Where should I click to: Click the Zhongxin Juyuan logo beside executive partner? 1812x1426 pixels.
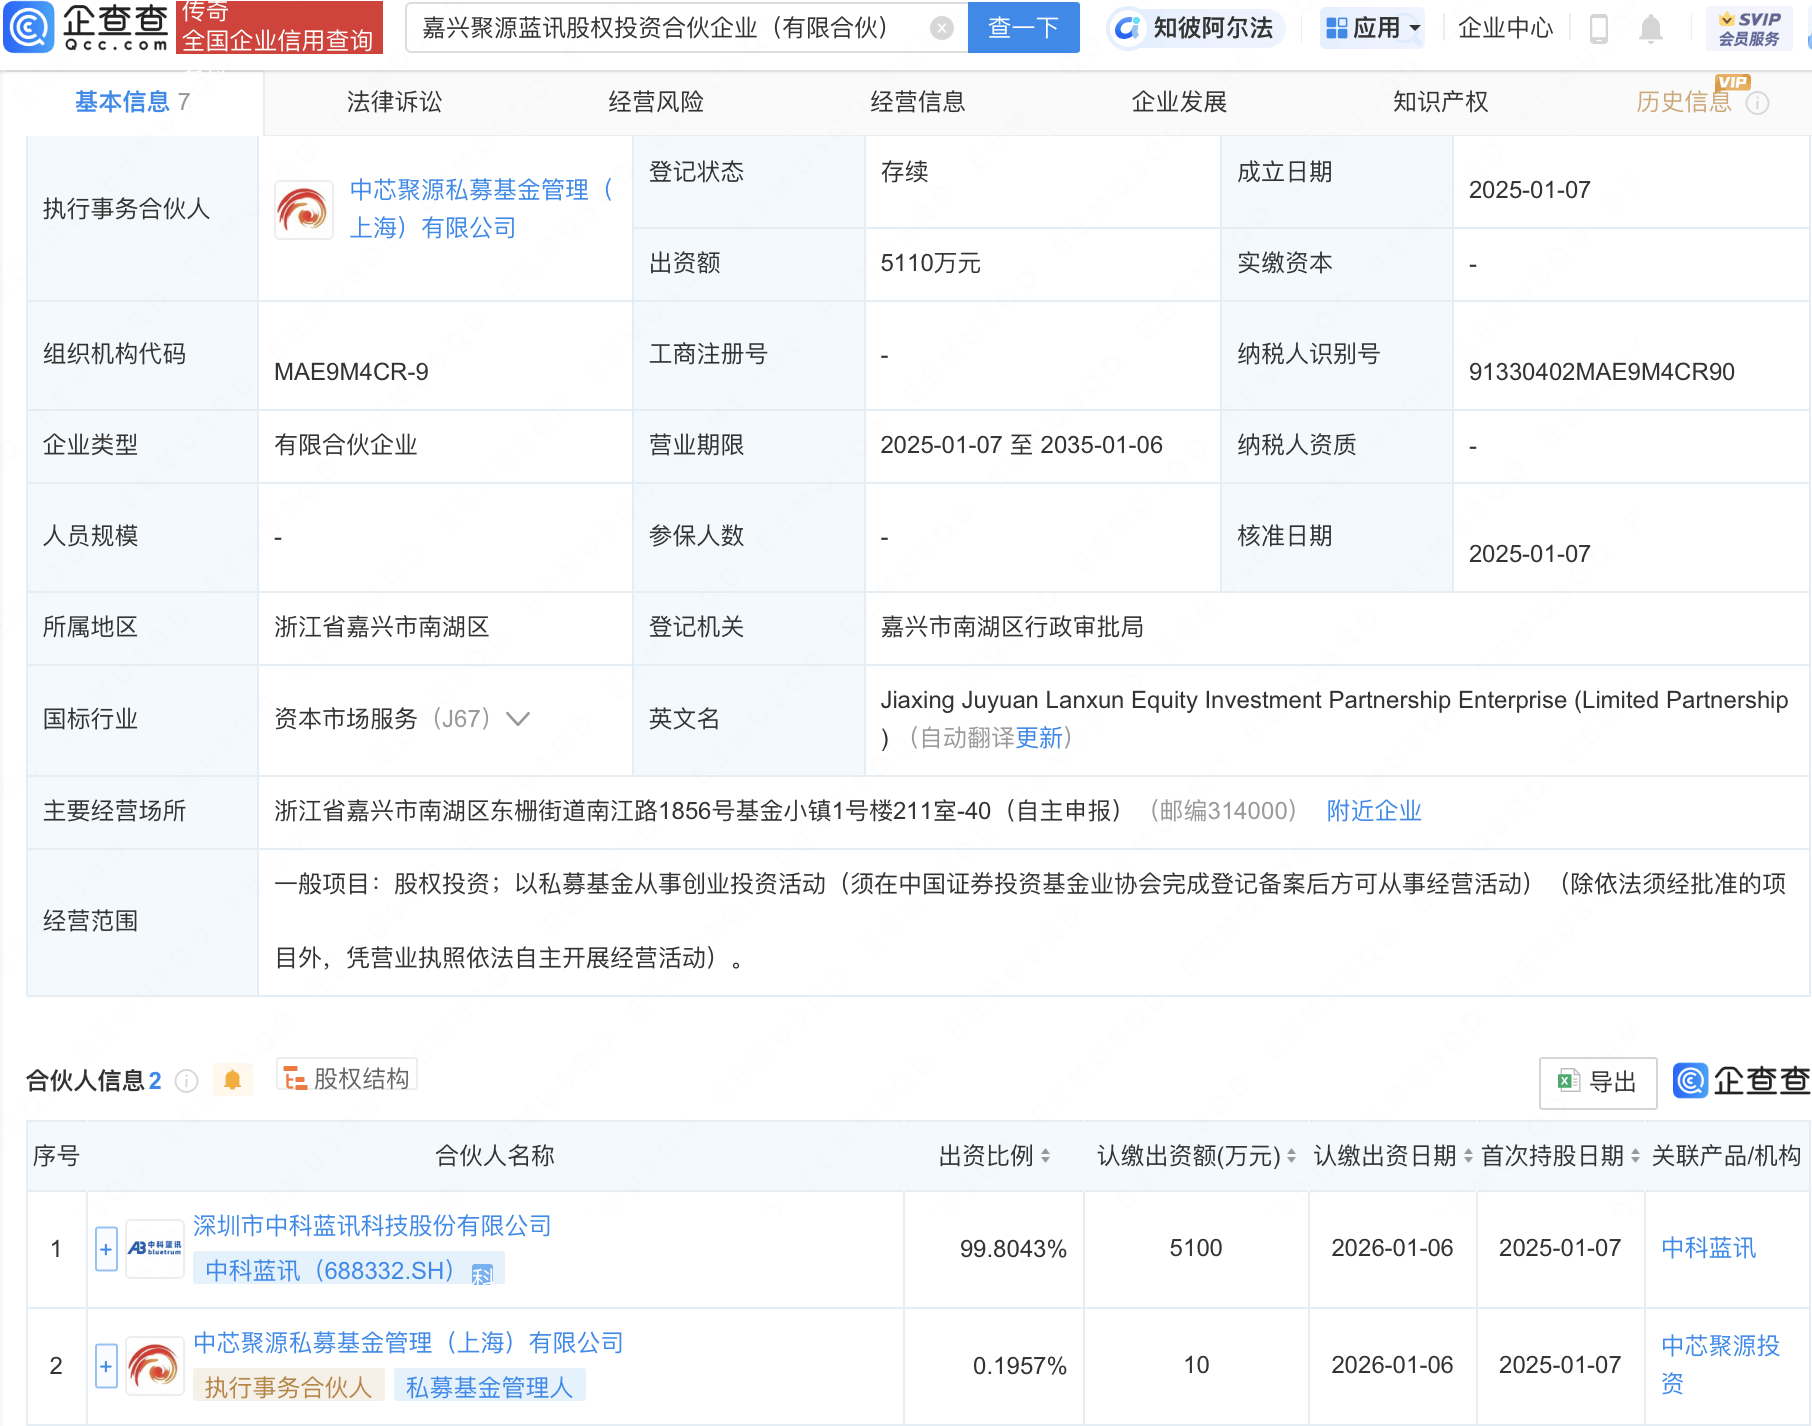tap(304, 210)
